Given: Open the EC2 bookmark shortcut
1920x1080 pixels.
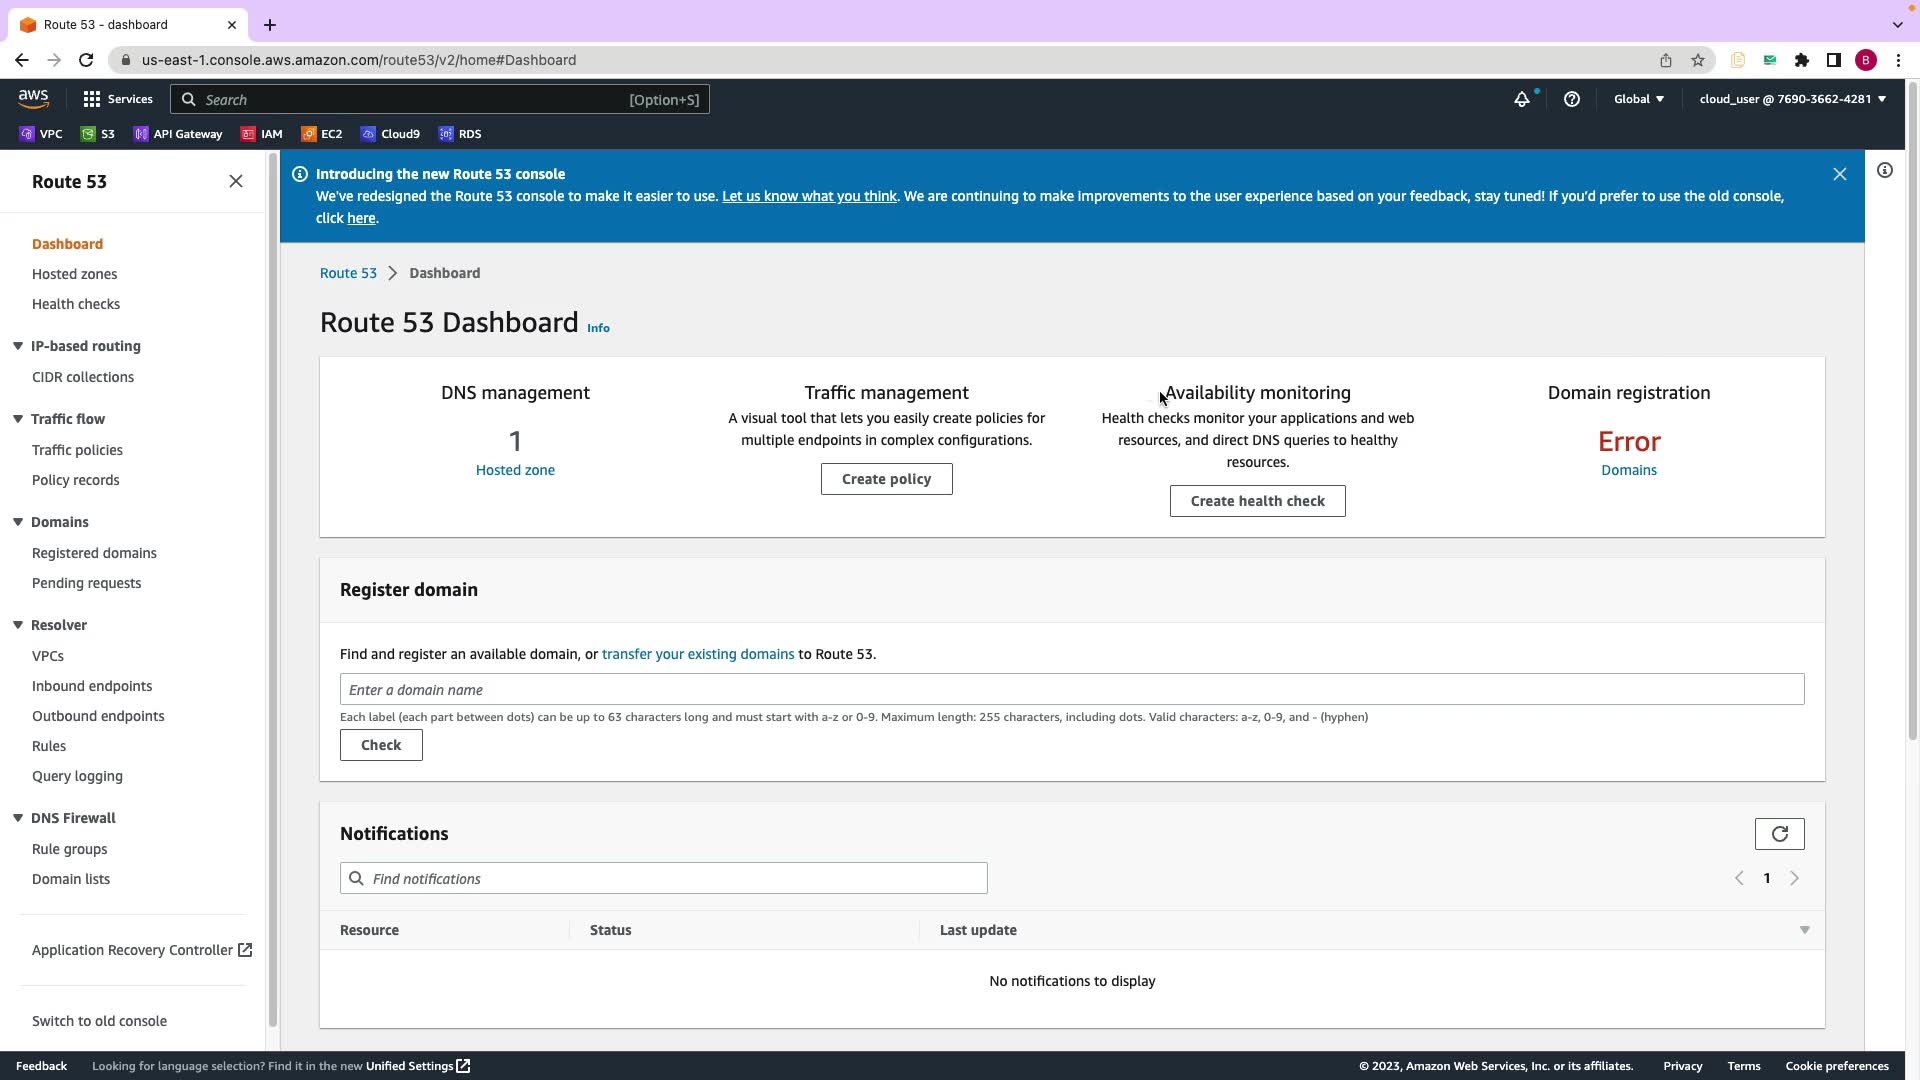Looking at the screenshot, I should tap(322, 134).
